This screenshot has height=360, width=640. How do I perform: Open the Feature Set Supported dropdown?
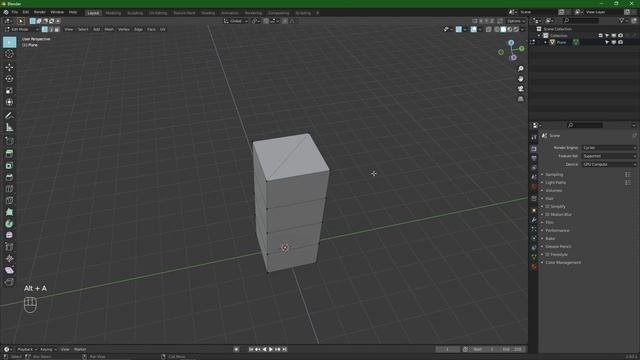coord(609,156)
